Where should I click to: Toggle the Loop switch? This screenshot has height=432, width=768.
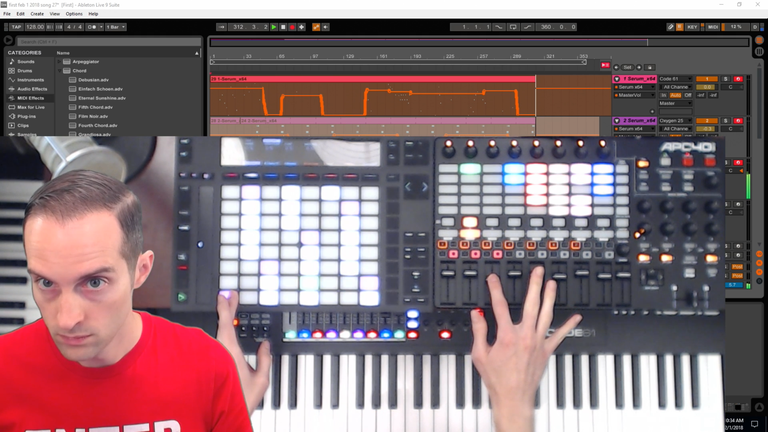513,27
